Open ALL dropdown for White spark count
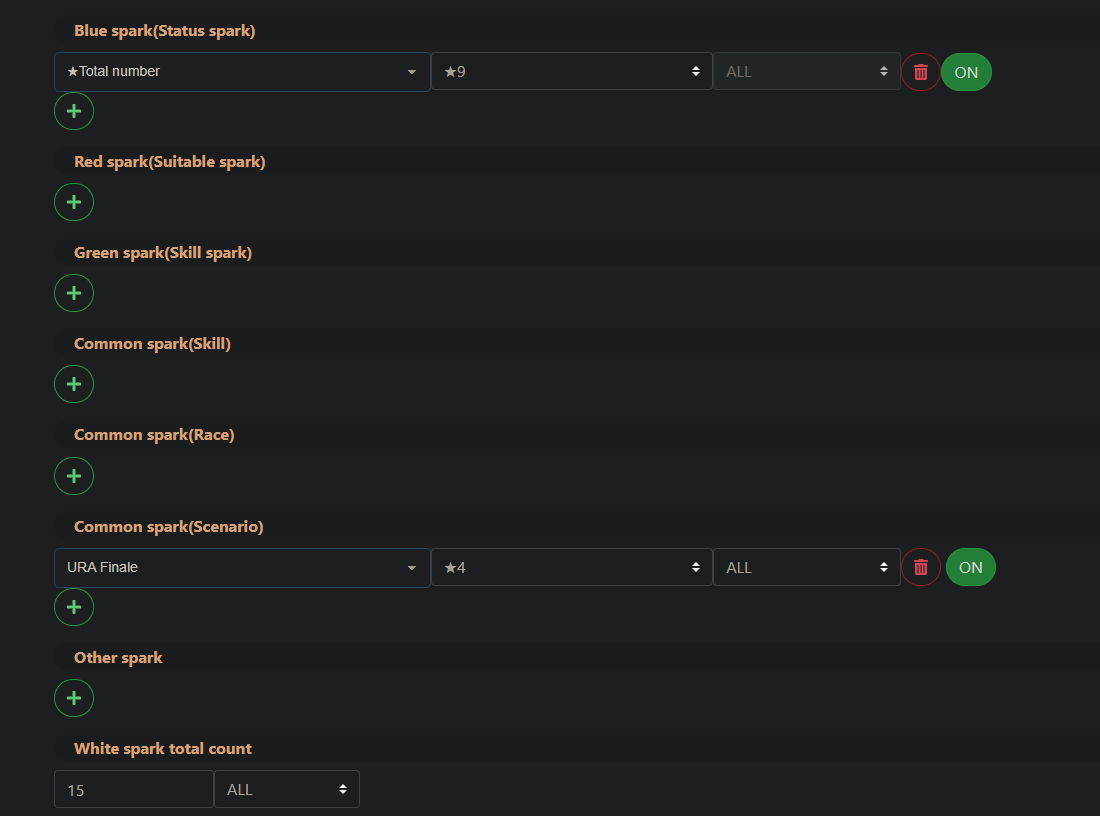The width and height of the screenshot is (1100, 816). click(287, 789)
